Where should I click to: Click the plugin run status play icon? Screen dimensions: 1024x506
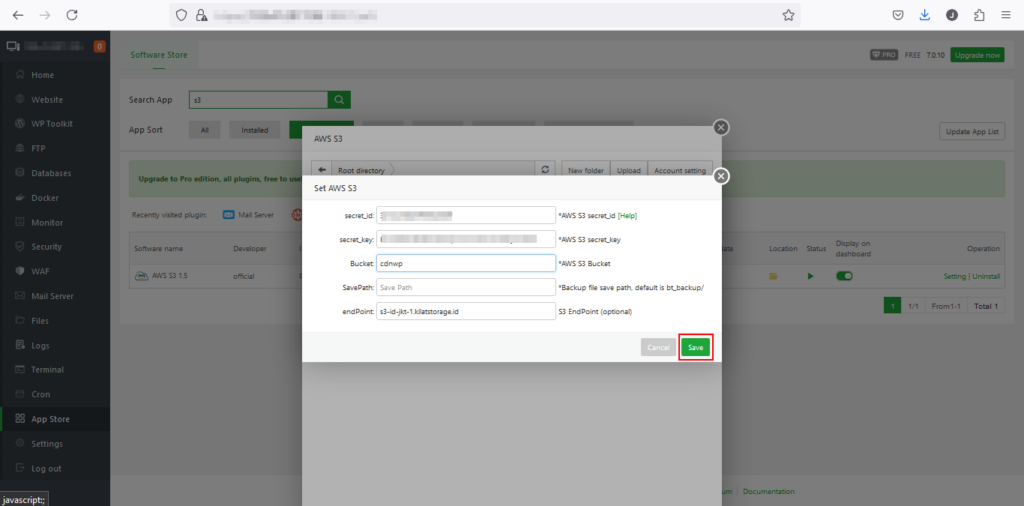tap(811, 276)
